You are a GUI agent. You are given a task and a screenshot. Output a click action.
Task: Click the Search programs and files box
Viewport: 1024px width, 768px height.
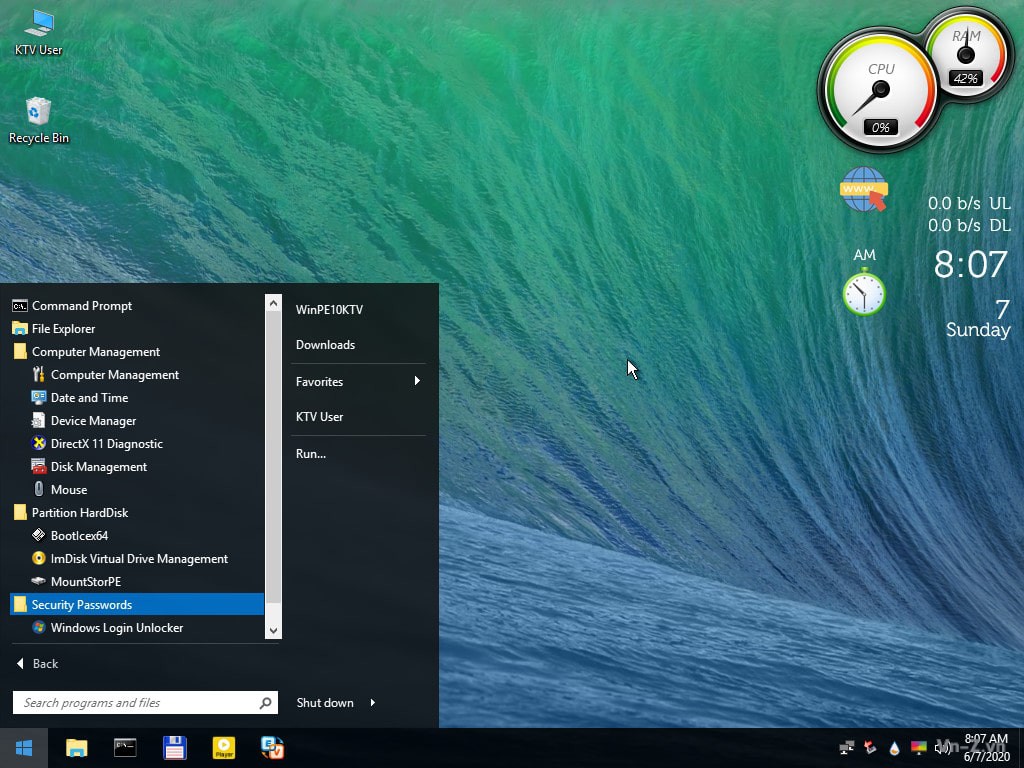(x=135, y=703)
